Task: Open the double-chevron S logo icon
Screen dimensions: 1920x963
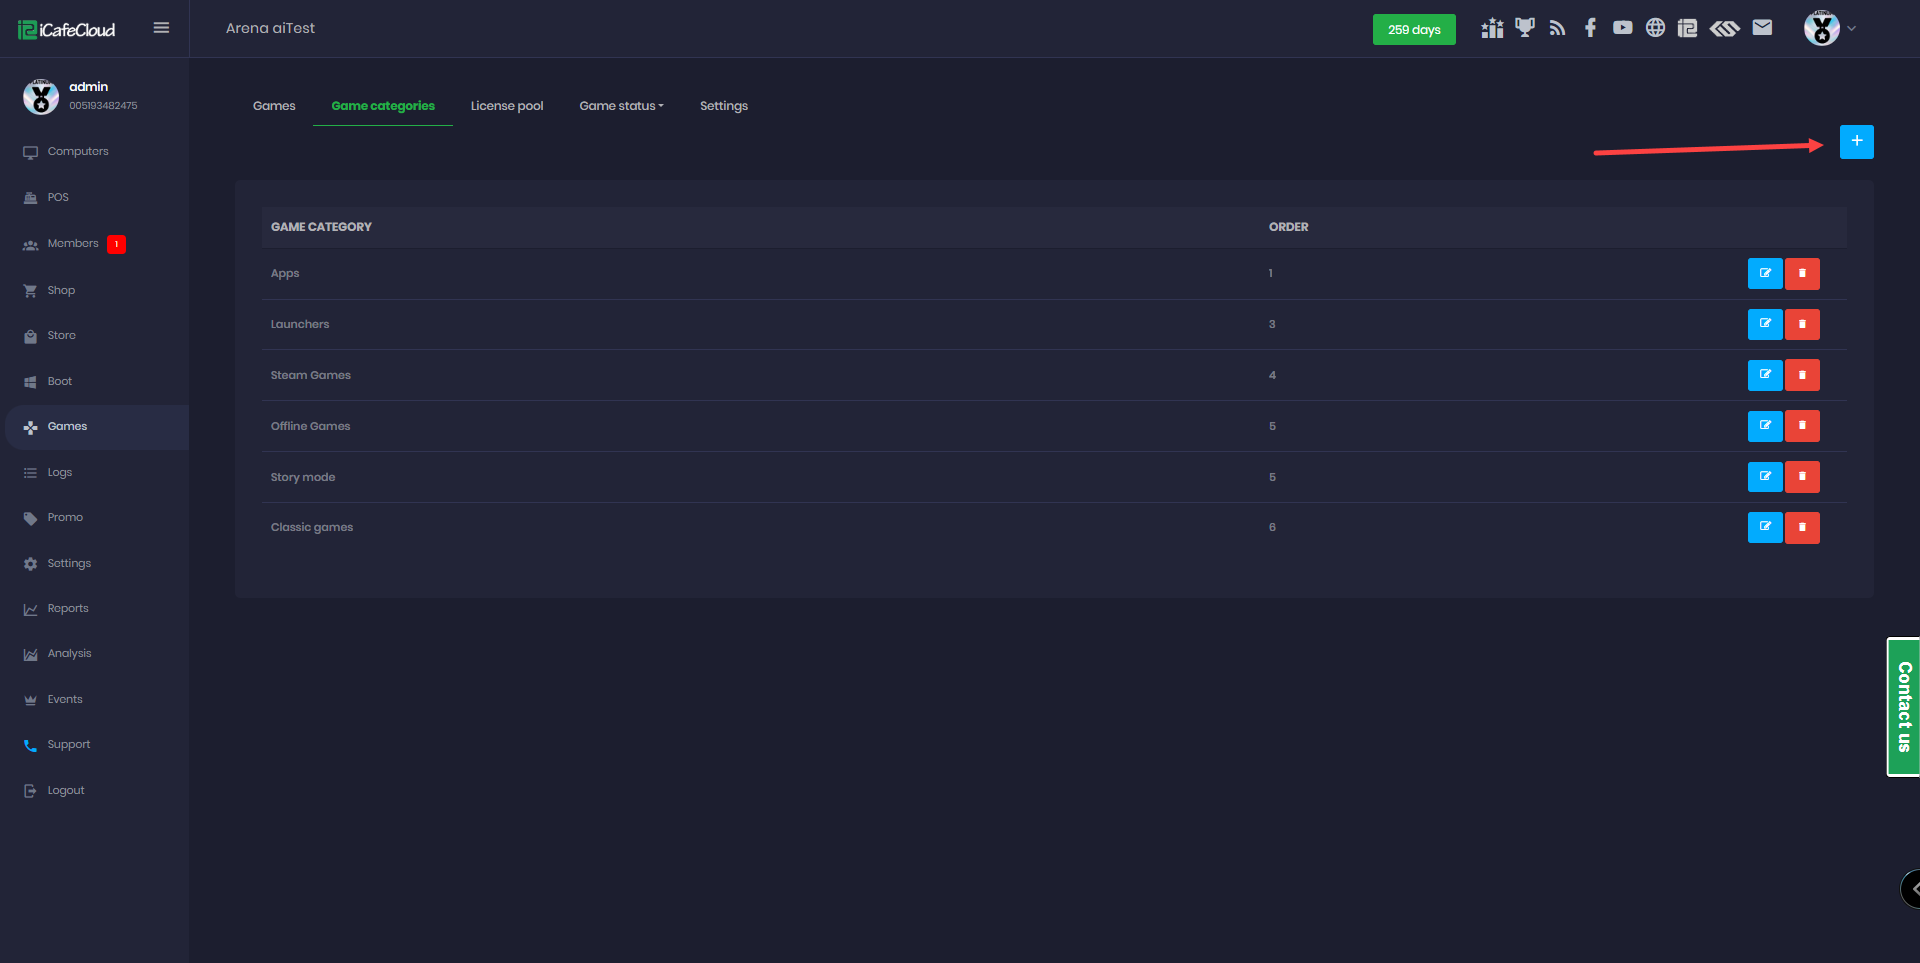Action: 1725,28
